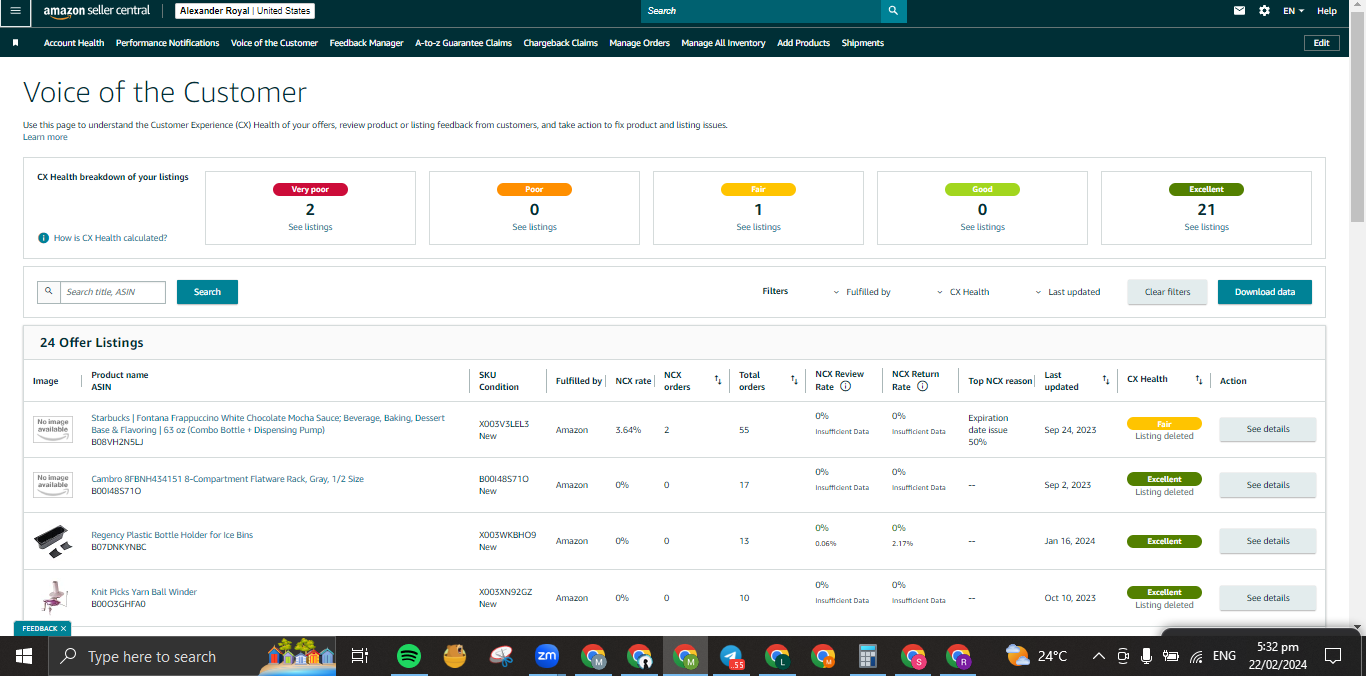The height and width of the screenshot is (676, 1366).
Task: Open the EN language dropdown
Action: pos(1294,11)
